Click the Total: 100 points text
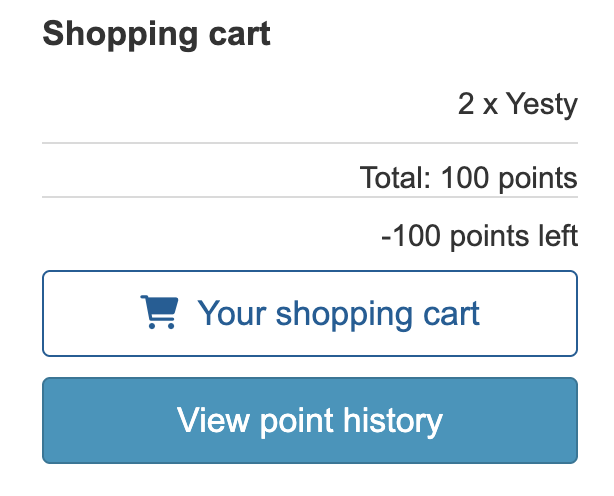This screenshot has height=496, width=614. [x=468, y=179]
